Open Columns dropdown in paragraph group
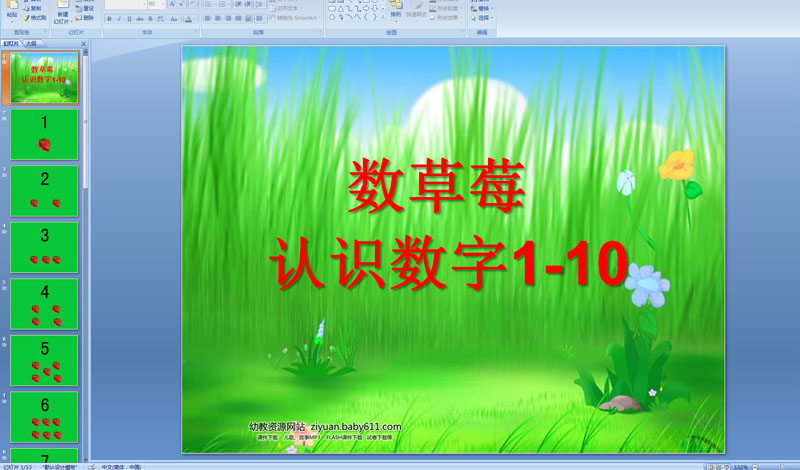Screen dimensions: 800x470 point(260,18)
